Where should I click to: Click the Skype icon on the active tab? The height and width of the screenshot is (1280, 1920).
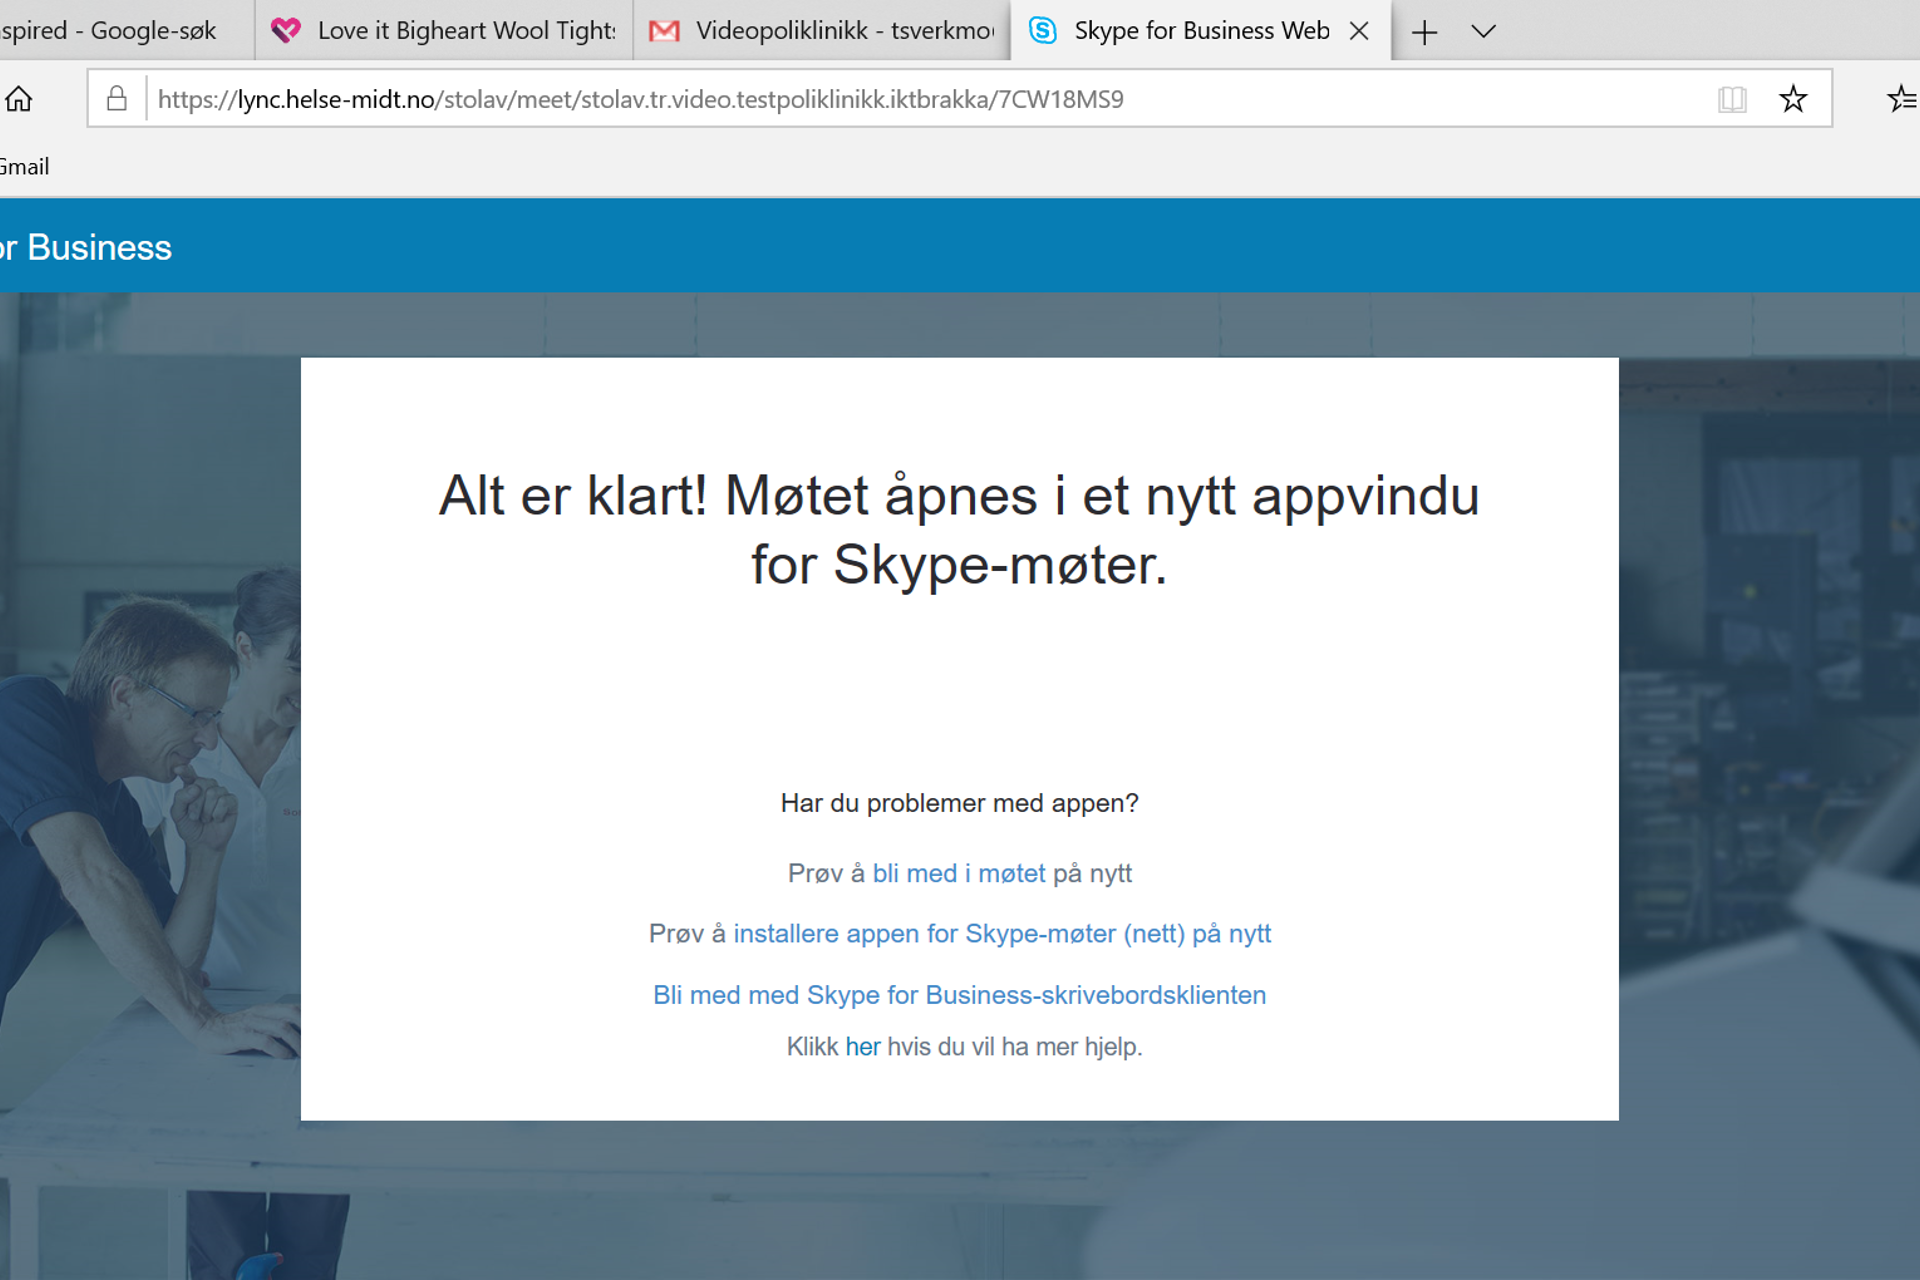click(1042, 30)
